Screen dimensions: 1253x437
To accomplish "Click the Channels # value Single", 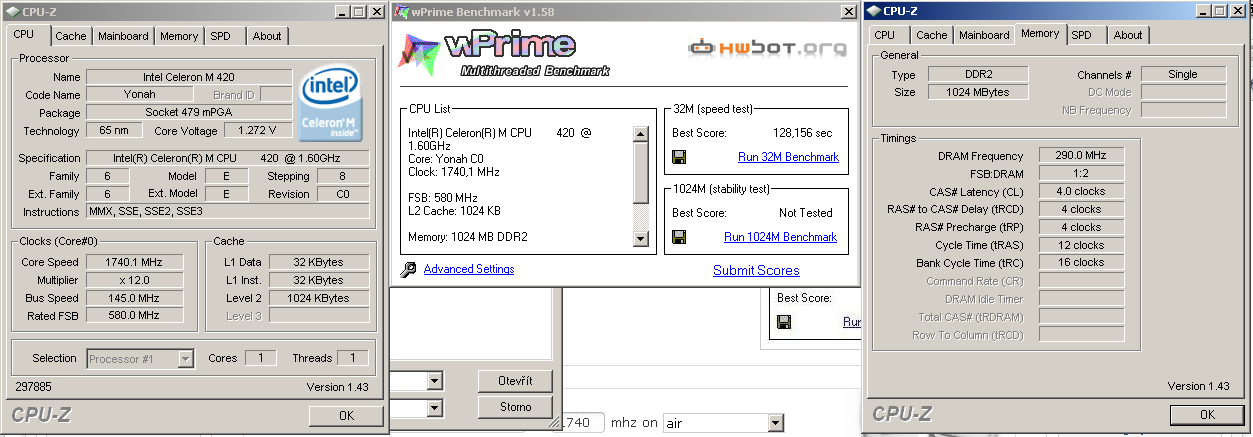I will point(1183,74).
